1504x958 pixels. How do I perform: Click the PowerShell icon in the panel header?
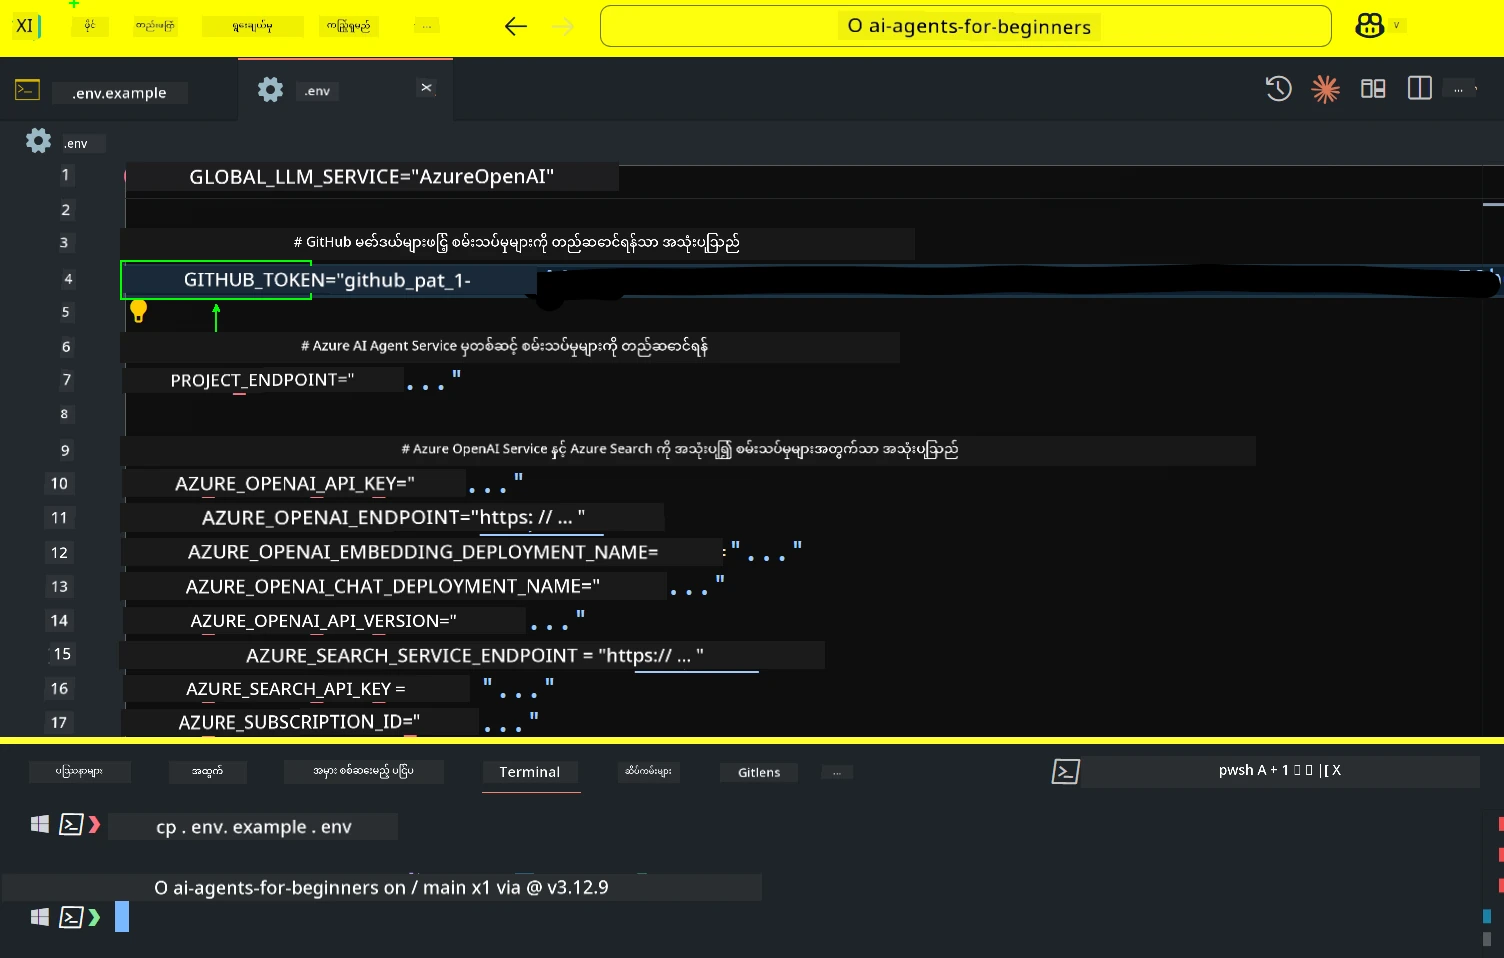1066,771
